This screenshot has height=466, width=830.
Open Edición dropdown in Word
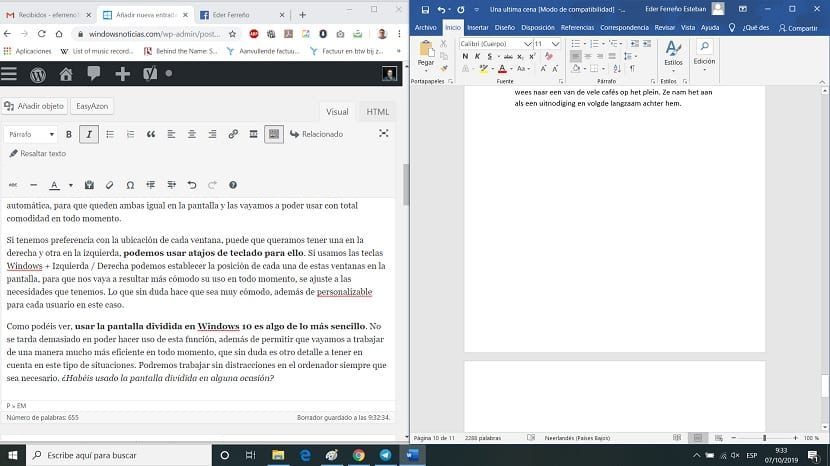tap(704, 55)
